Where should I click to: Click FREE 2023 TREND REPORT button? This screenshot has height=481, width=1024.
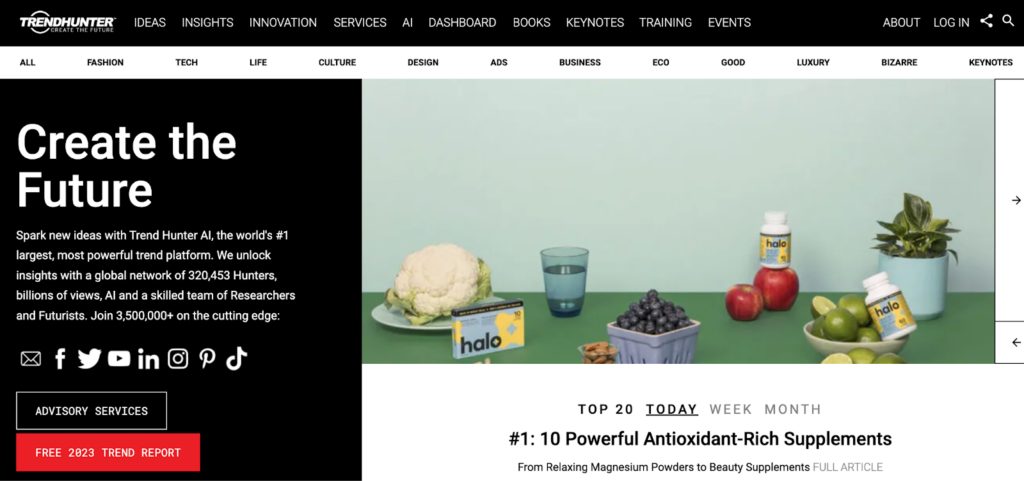[x=108, y=452]
